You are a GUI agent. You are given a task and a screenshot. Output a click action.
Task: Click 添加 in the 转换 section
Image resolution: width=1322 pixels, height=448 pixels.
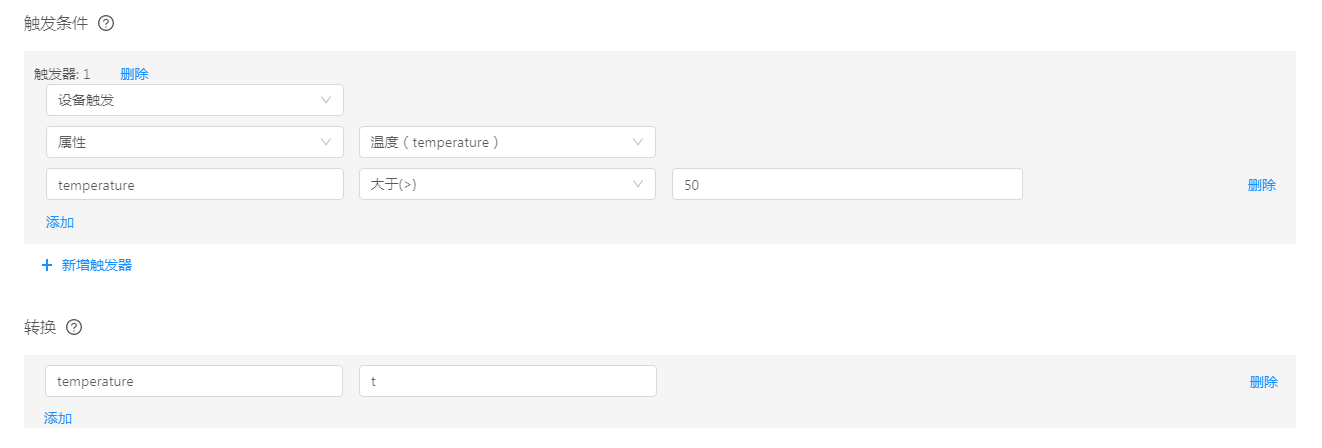tap(58, 418)
